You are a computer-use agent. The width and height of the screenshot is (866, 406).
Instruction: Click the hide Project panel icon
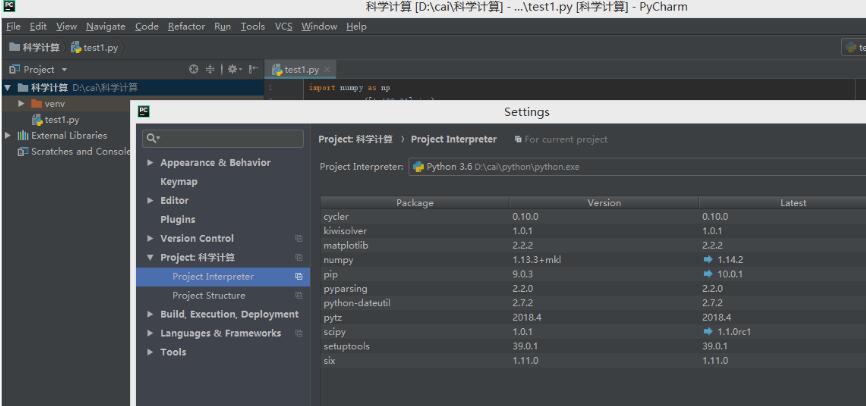tap(253, 70)
